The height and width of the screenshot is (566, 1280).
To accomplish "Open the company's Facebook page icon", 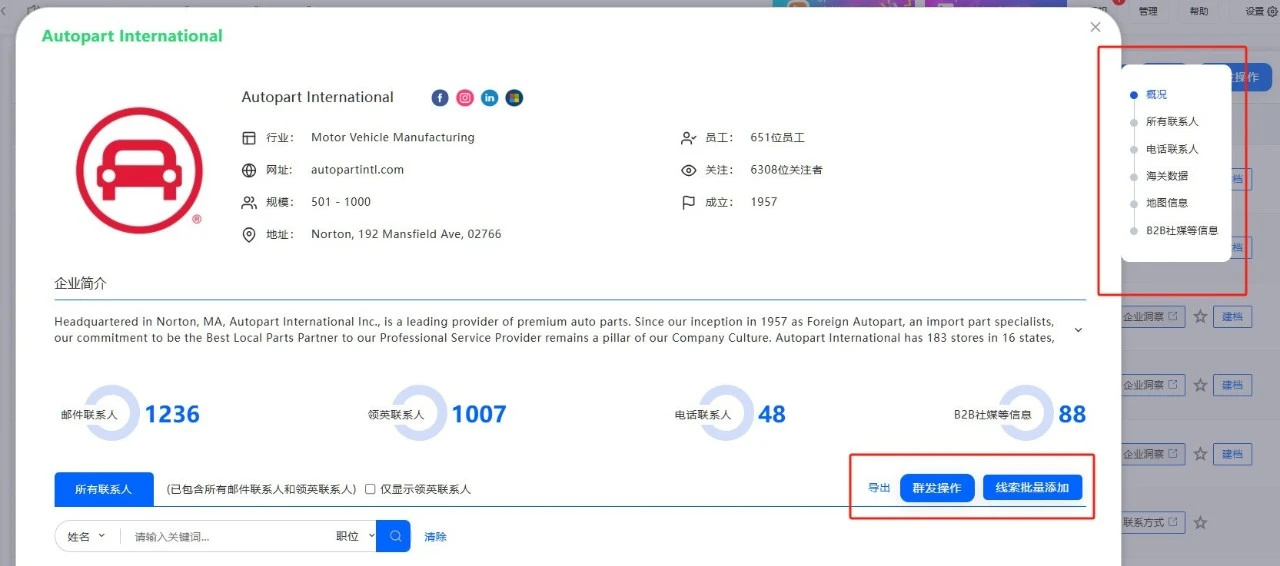I will click(440, 98).
